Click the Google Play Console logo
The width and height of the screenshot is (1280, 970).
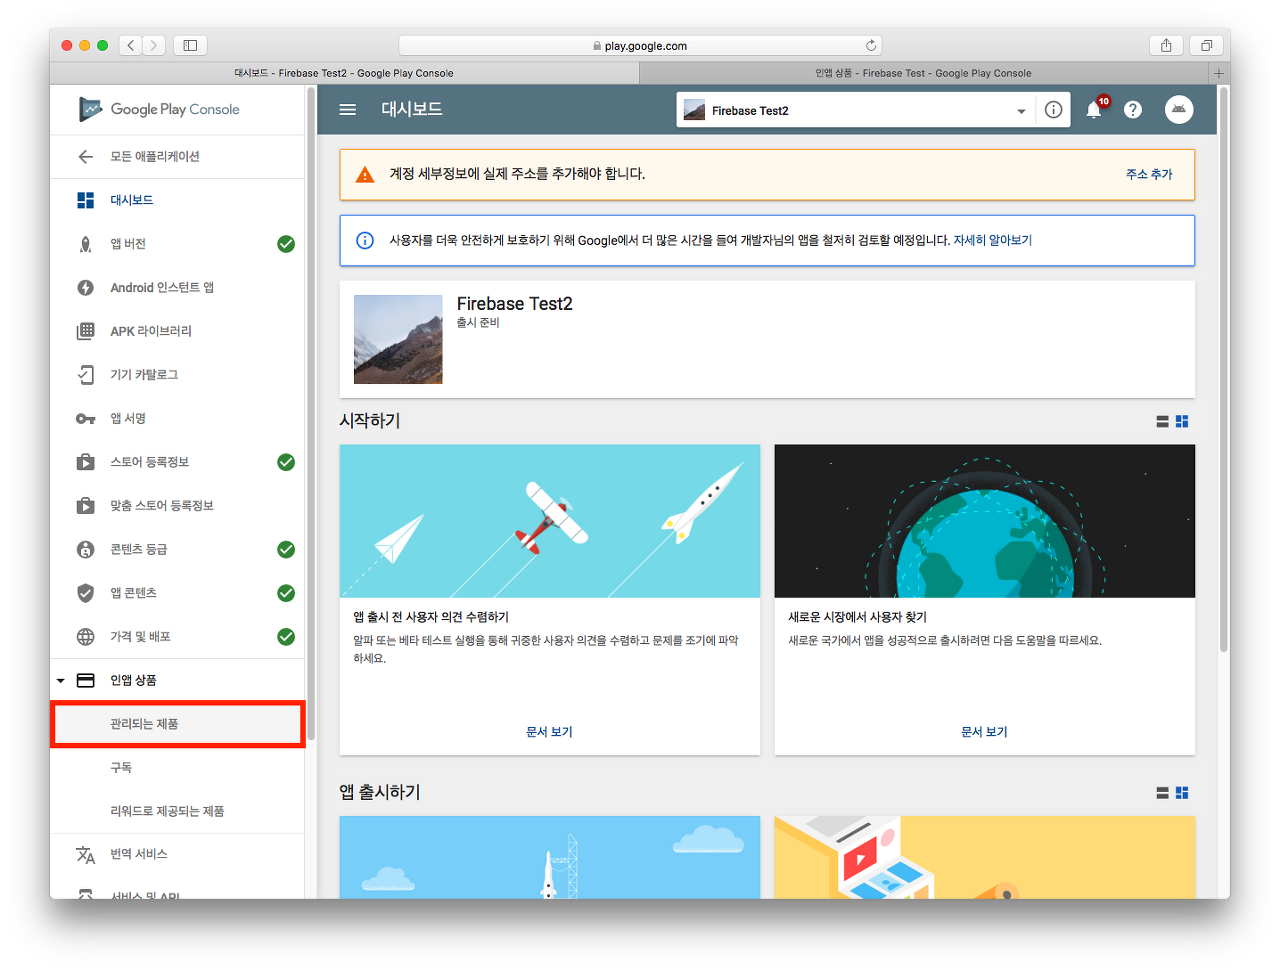160,109
